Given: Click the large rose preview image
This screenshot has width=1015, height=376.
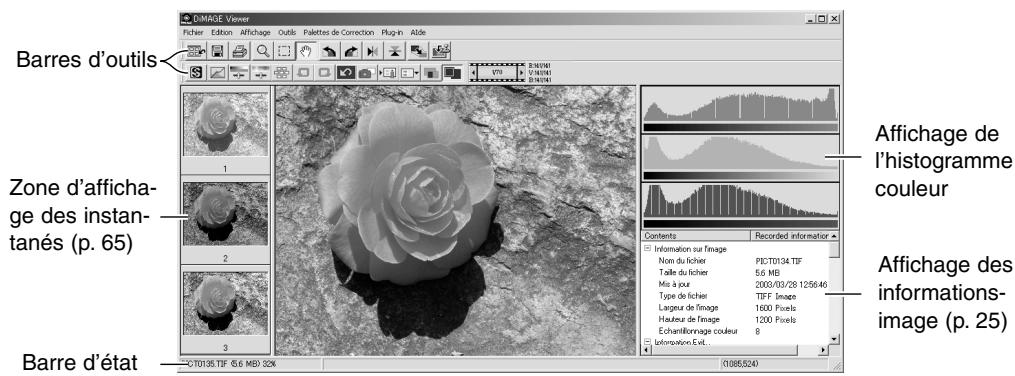Looking at the screenshot, I should tap(456, 220).
